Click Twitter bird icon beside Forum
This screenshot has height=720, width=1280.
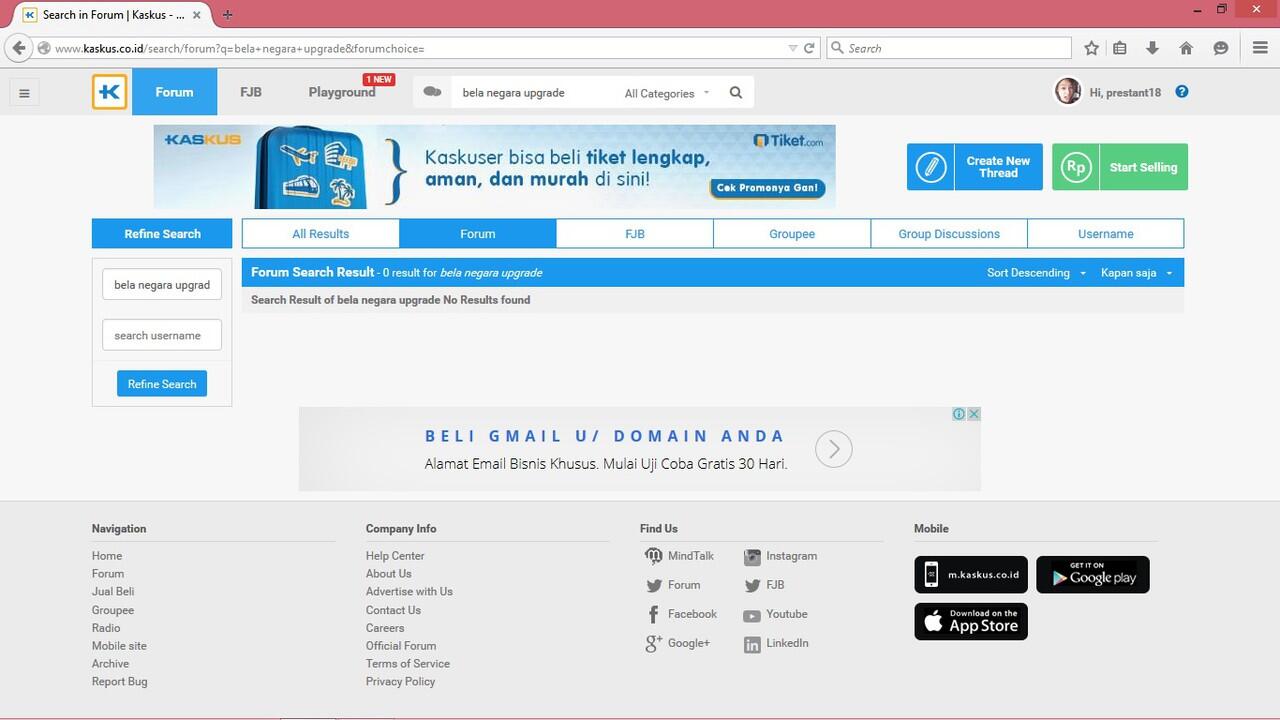(654, 586)
